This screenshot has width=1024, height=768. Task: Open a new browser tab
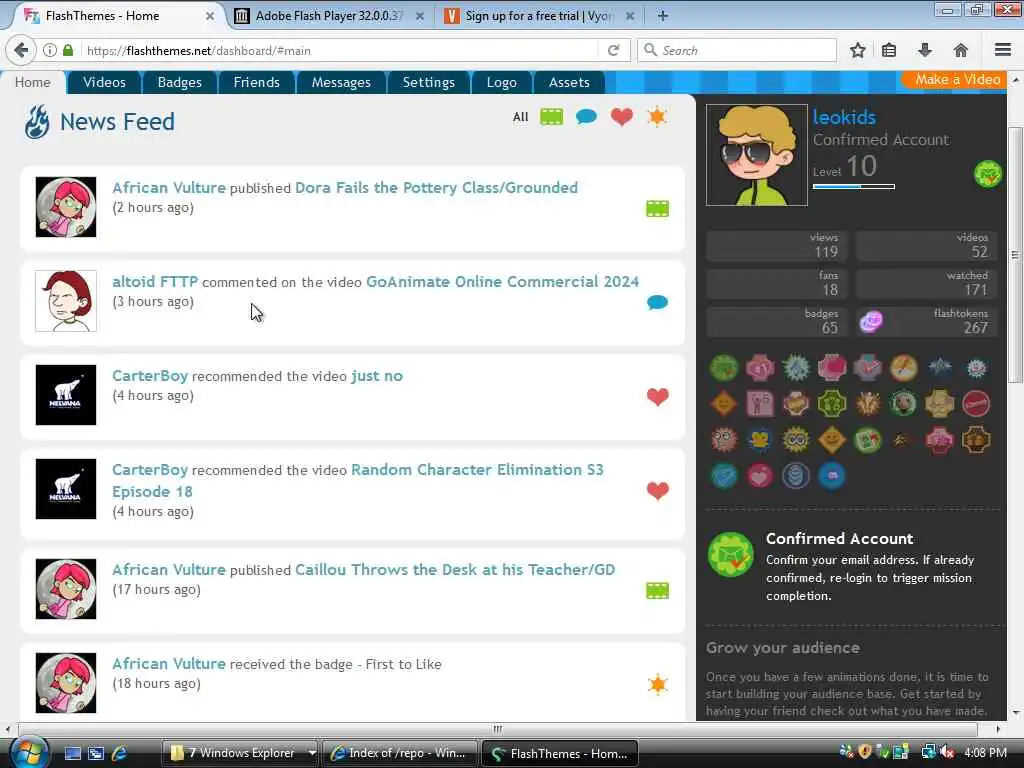662,16
